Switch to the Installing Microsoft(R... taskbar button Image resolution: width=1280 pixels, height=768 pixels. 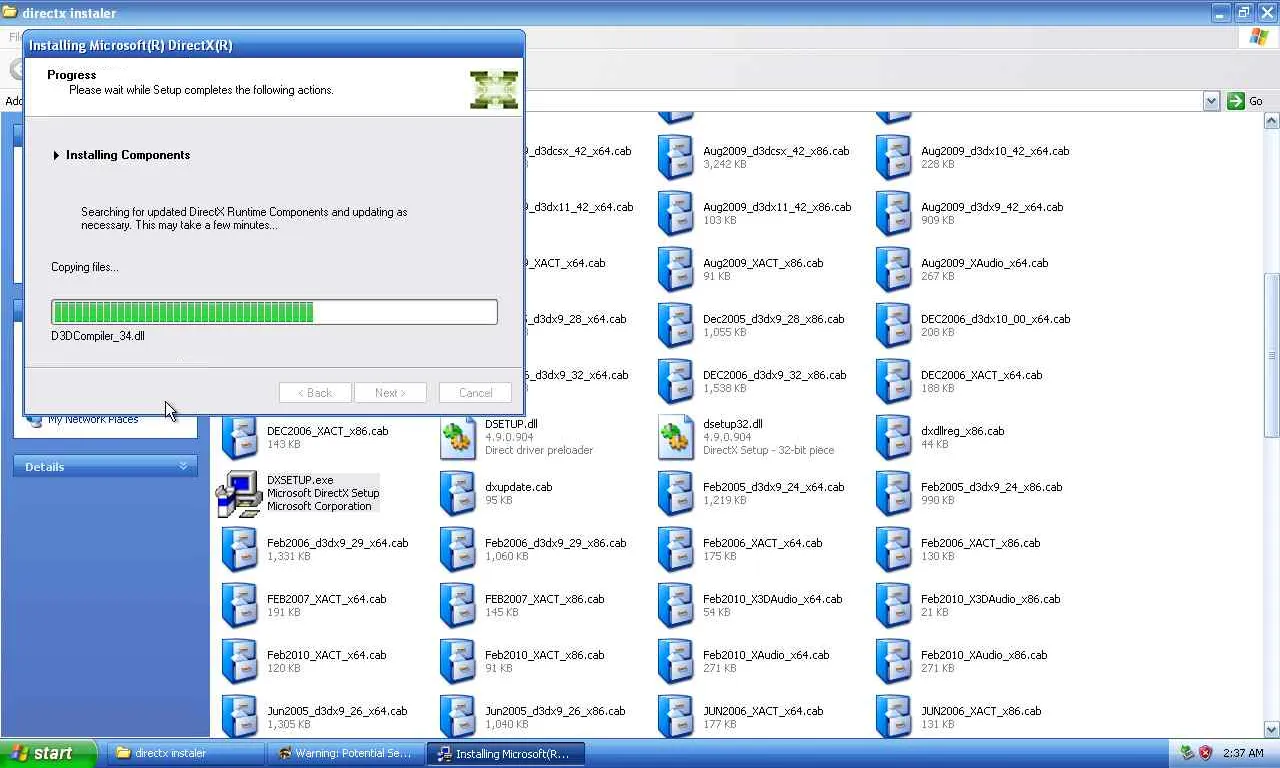(505, 753)
